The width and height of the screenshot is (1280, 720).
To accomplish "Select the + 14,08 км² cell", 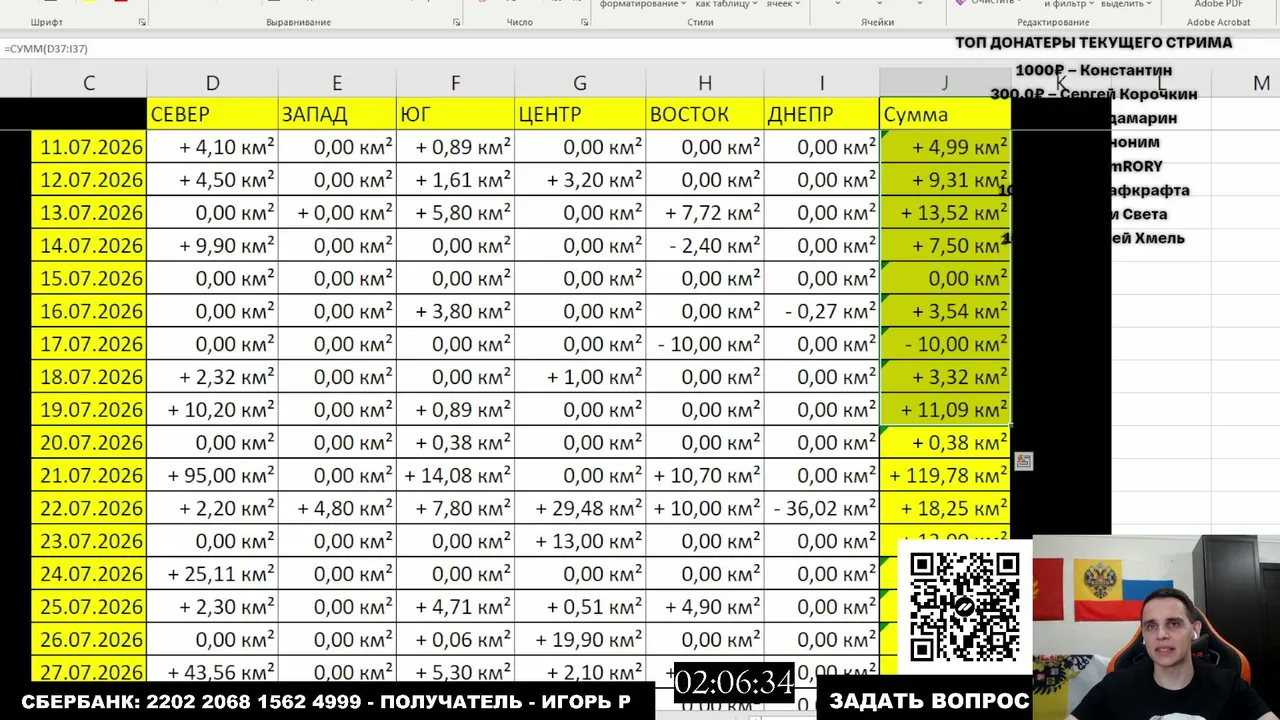I will click(455, 476).
